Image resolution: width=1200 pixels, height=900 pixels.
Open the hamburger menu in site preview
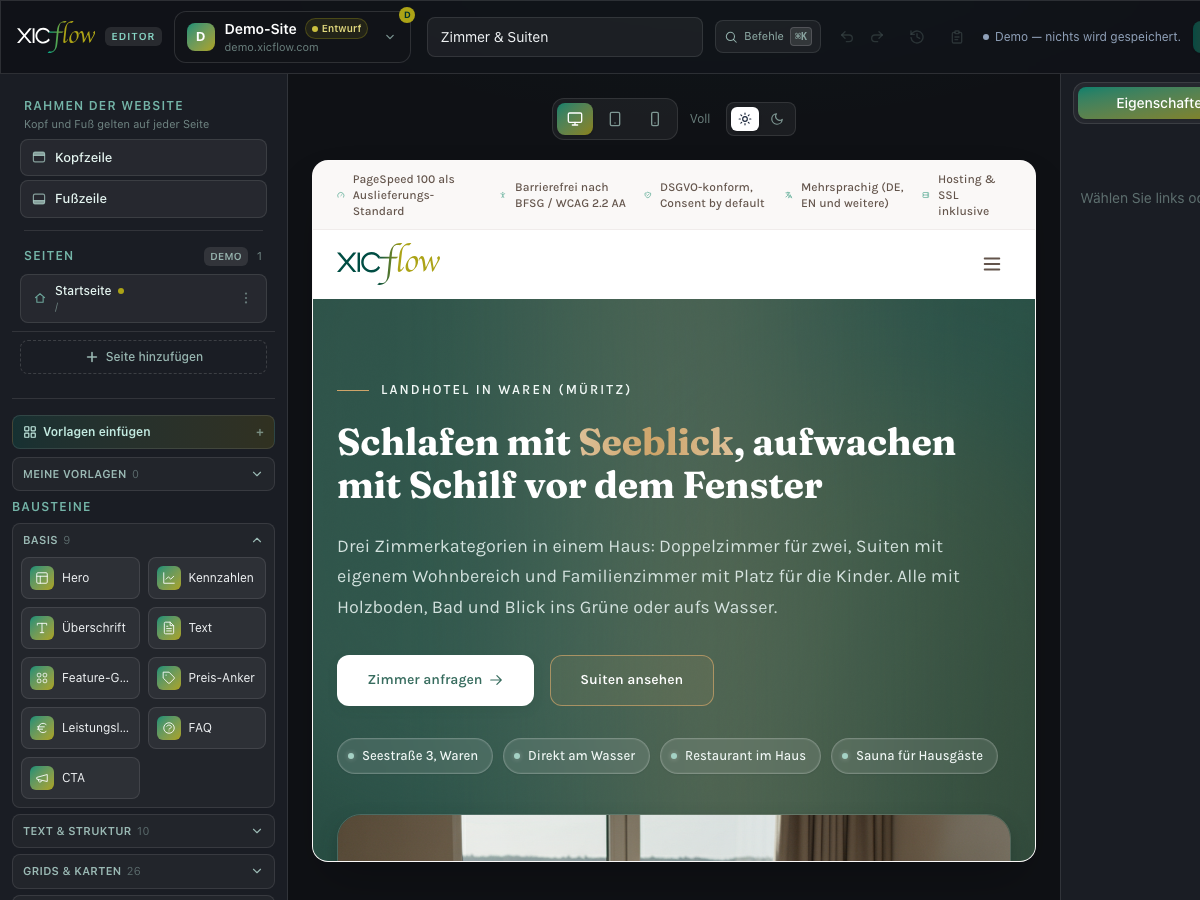pyautogui.click(x=992, y=264)
